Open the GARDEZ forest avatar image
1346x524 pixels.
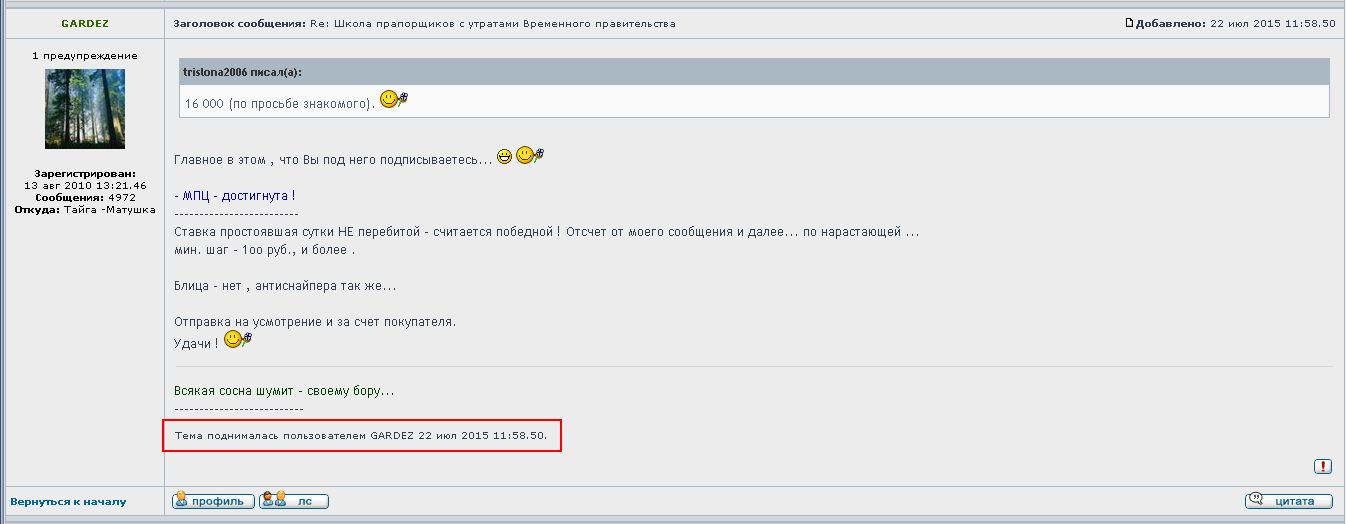coord(85,109)
